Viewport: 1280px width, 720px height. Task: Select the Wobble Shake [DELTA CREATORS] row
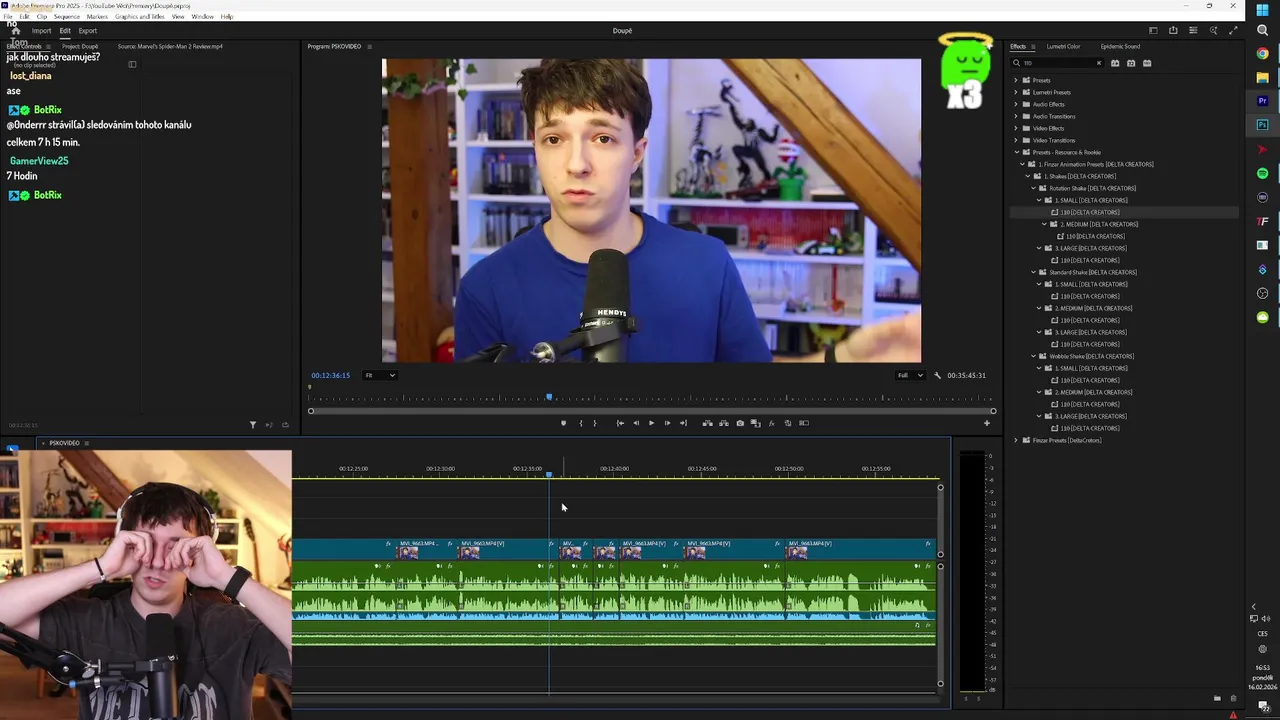[x=1125, y=356]
